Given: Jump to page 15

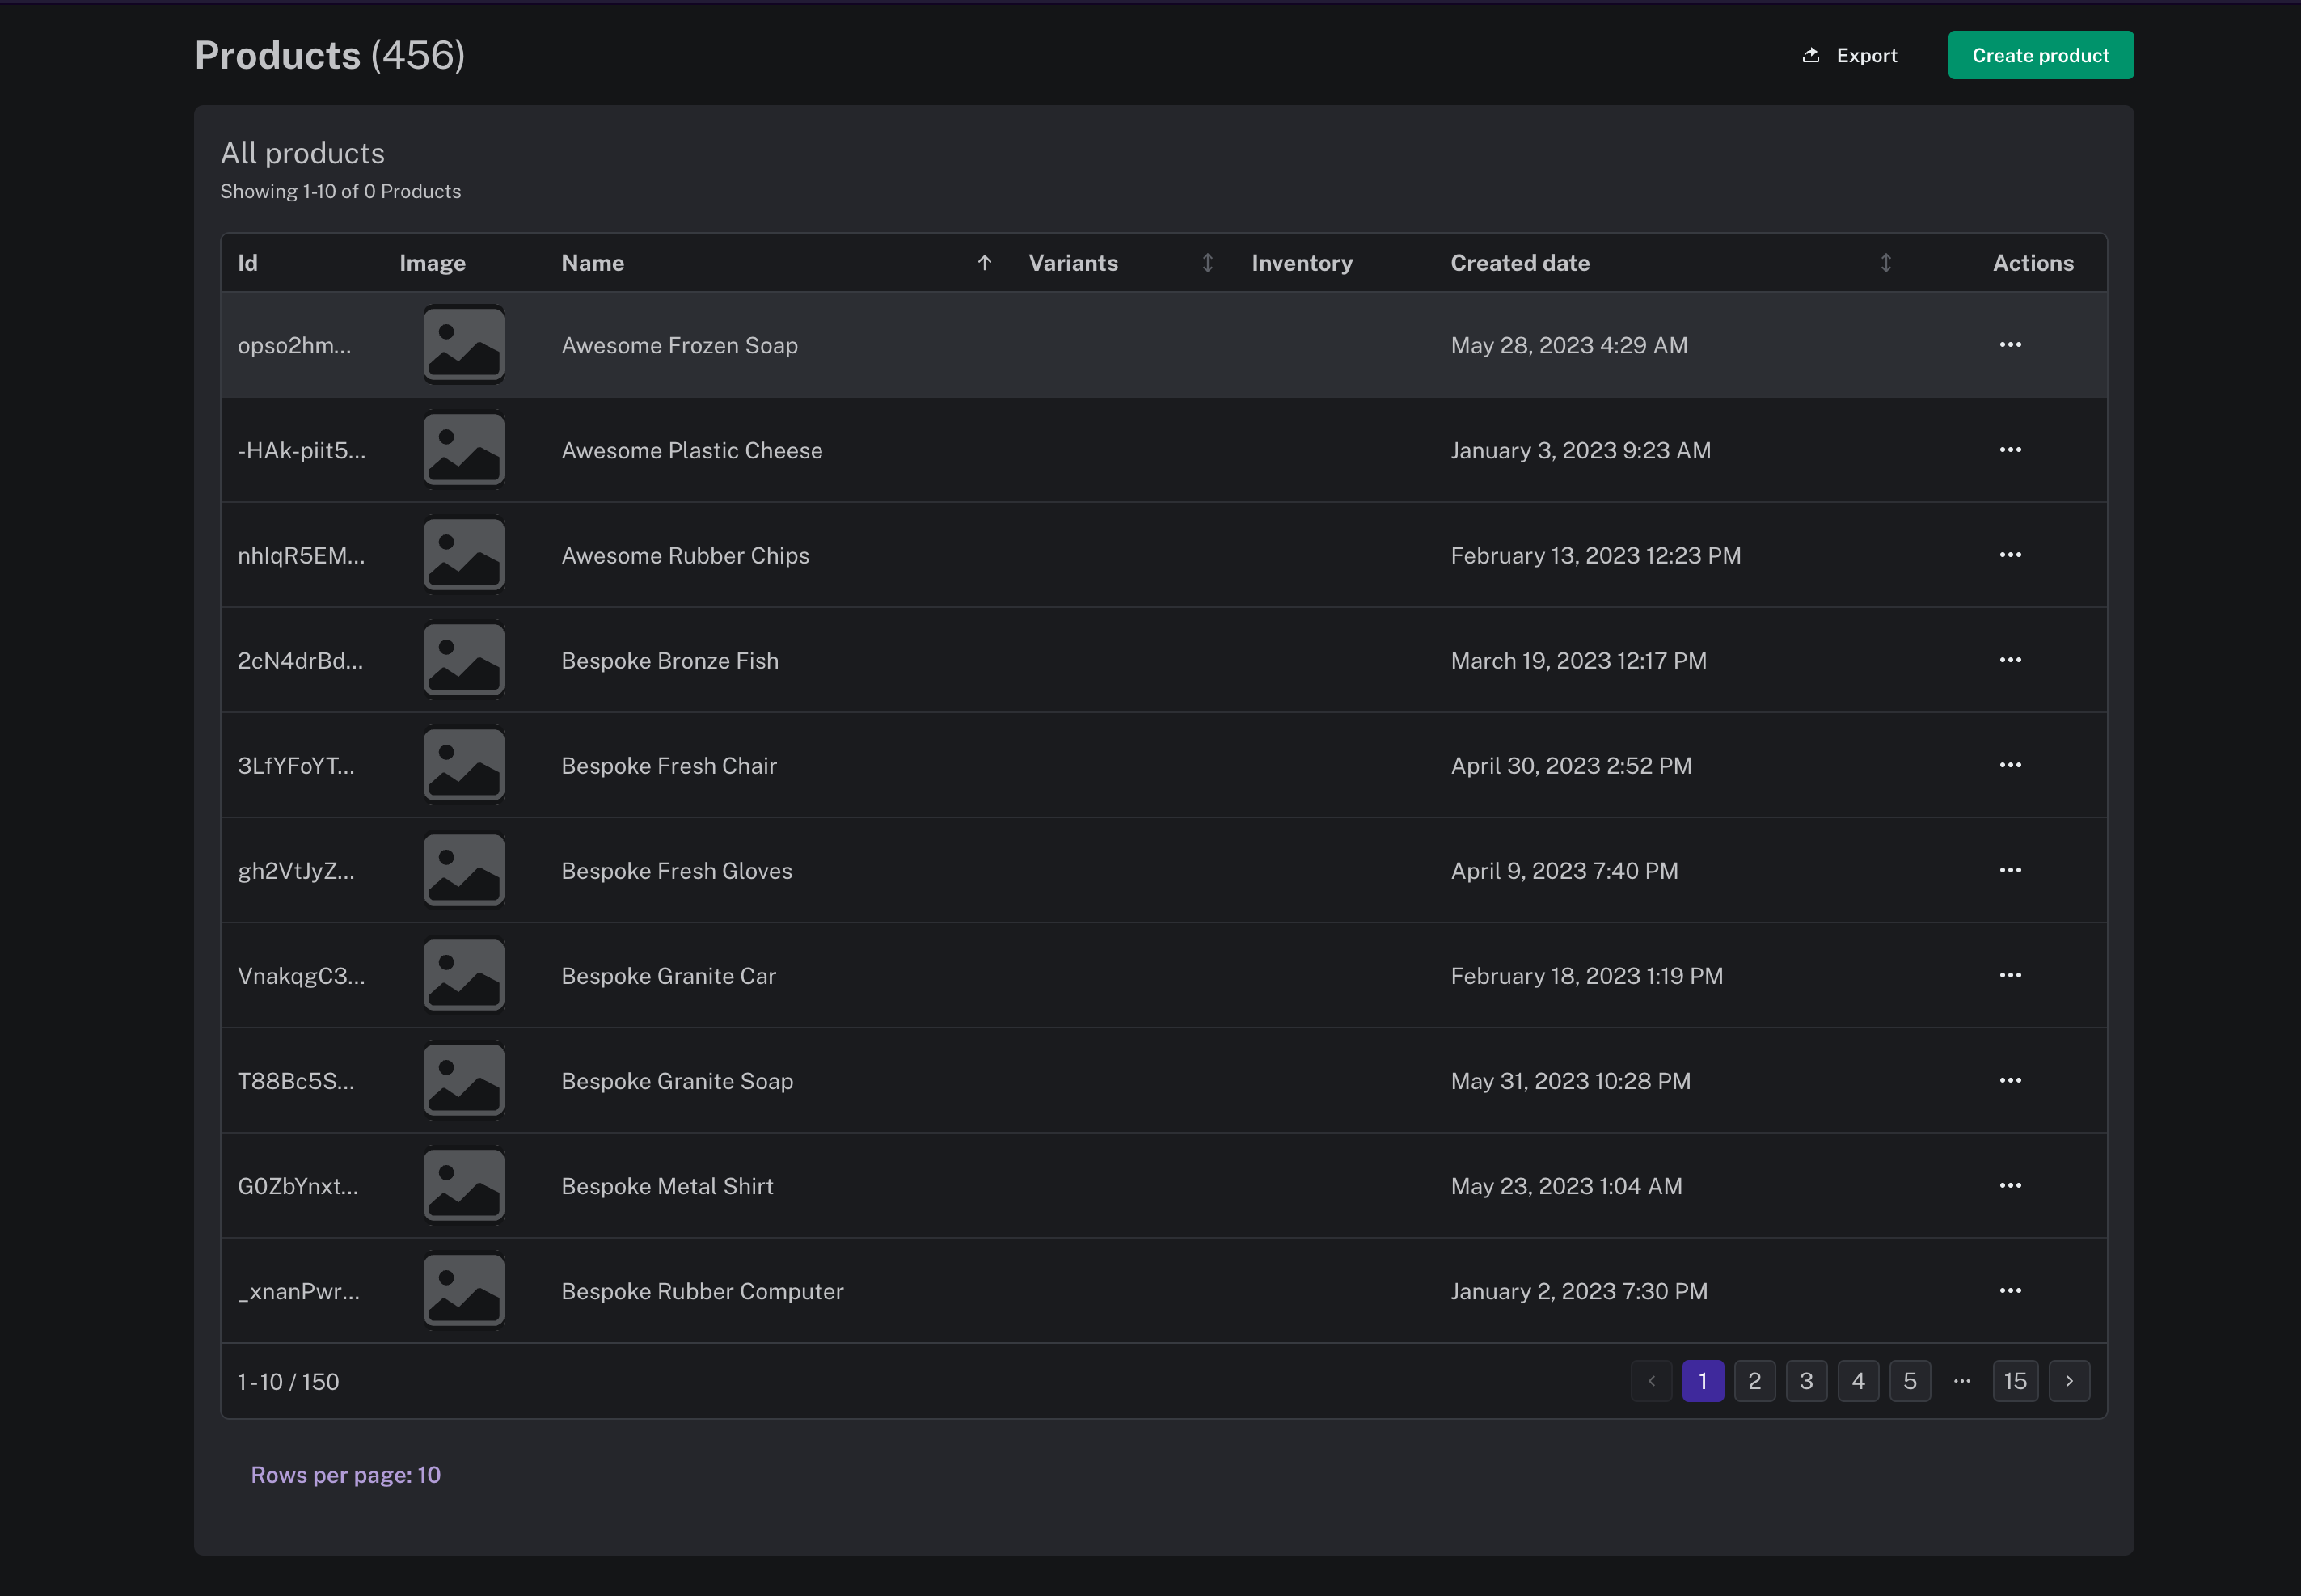Looking at the screenshot, I should coord(2015,1381).
